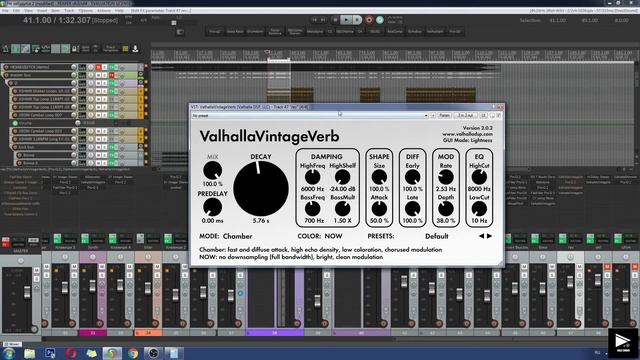Click GUI Mode: Lightness text
The height and width of the screenshot is (360, 640).
tap(468, 140)
